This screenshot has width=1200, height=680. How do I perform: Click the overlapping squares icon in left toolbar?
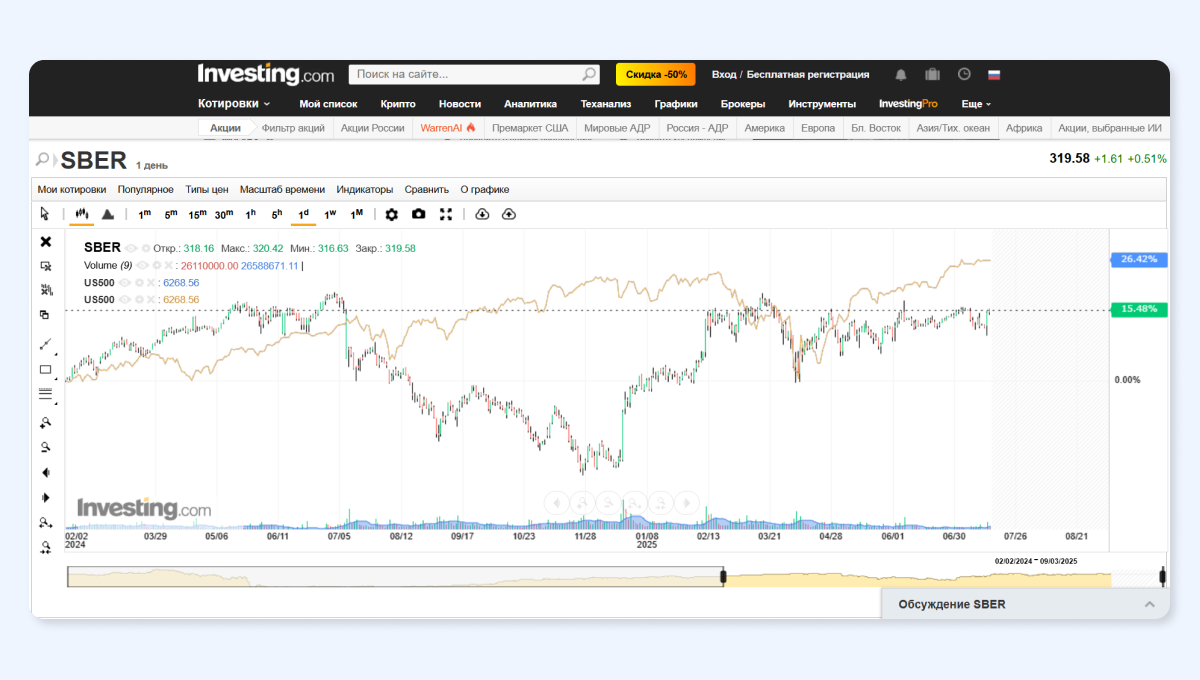[45, 315]
